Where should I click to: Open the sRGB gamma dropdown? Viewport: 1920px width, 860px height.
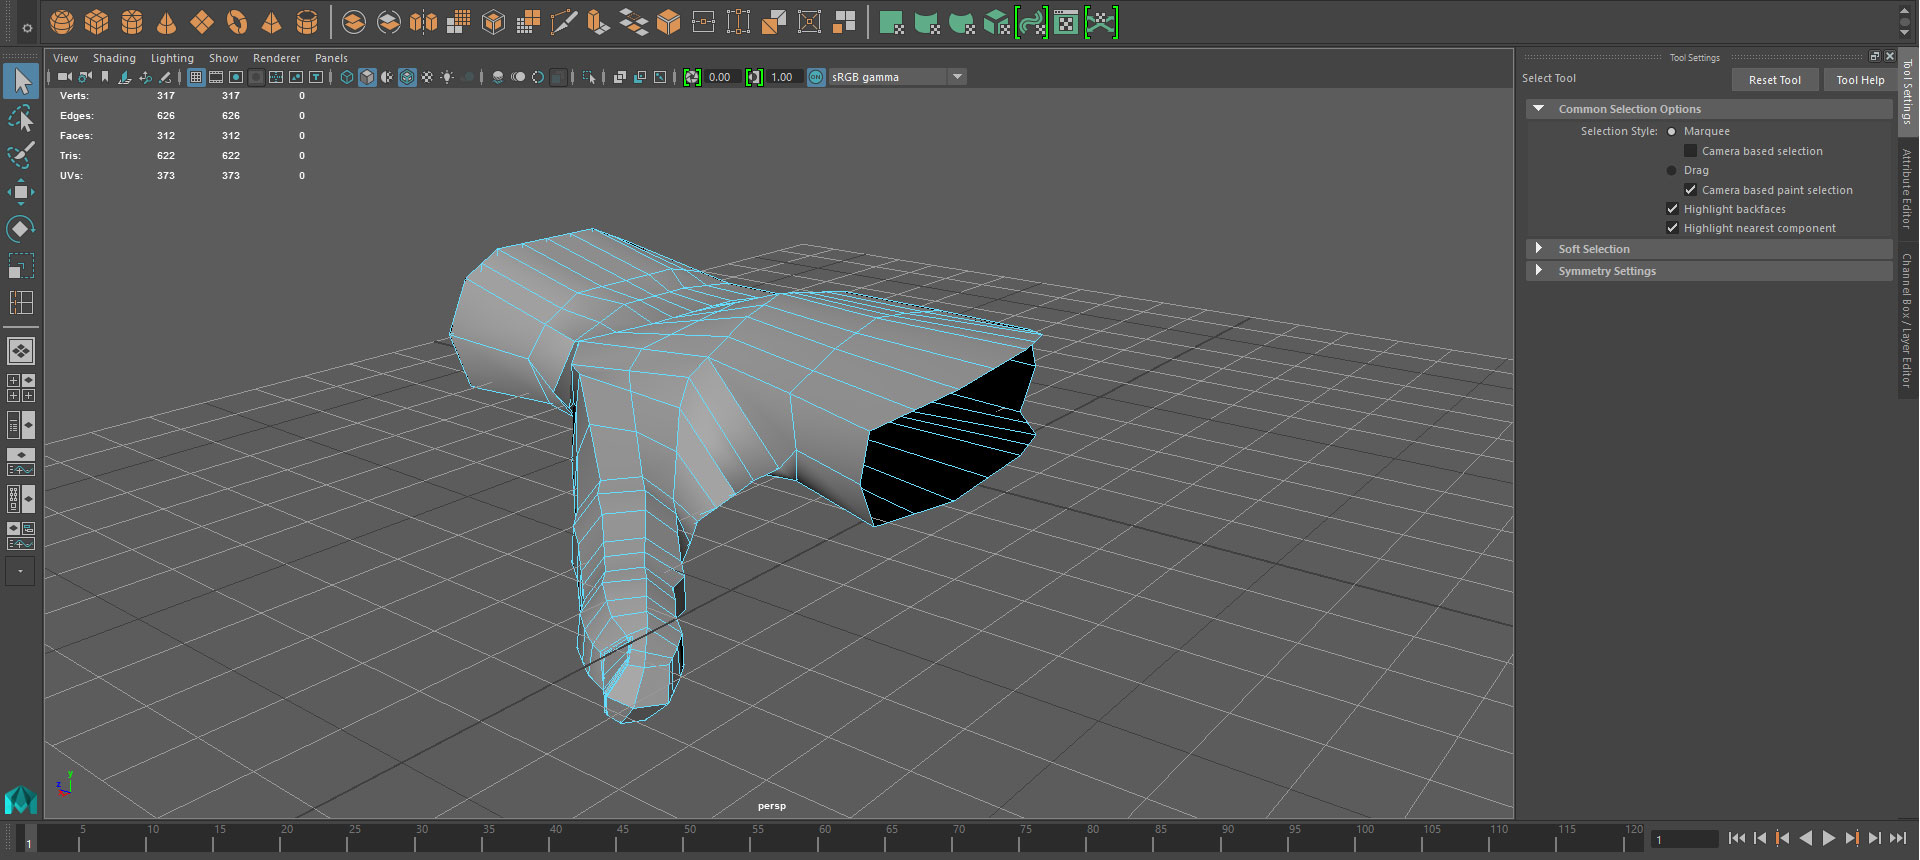957,77
